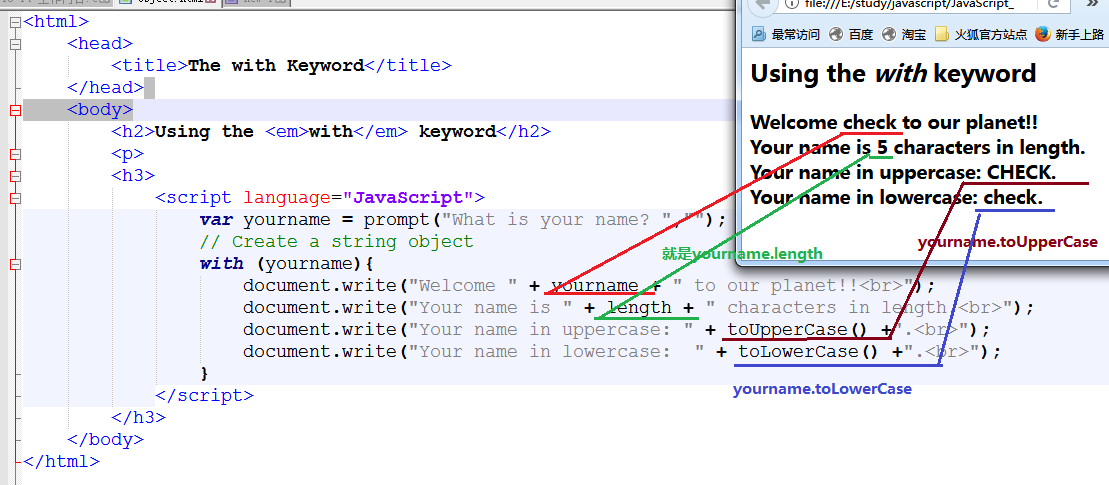Click the toUpperCase() document.write line
This screenshot has height=485, width=1109.
click(616, 329)
